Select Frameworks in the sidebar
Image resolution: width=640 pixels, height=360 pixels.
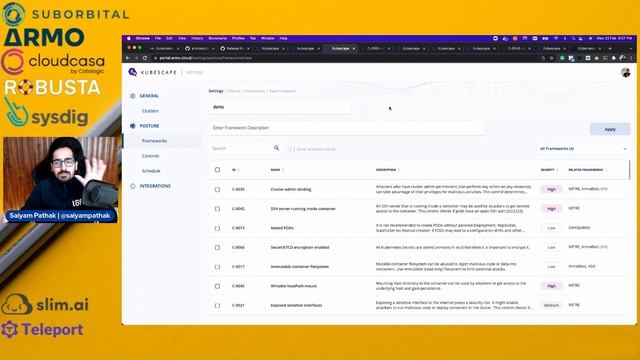click(154, 141)
